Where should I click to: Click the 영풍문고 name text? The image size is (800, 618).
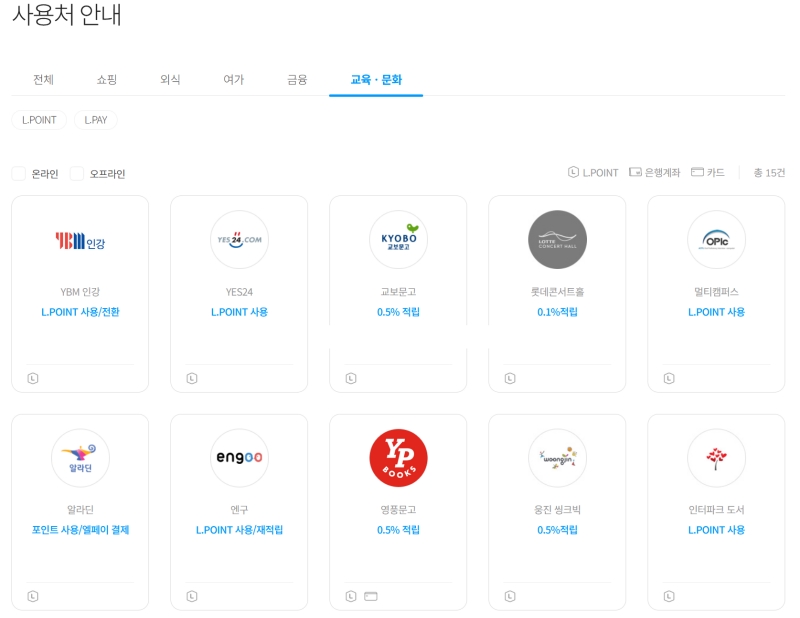click(398, 509)
